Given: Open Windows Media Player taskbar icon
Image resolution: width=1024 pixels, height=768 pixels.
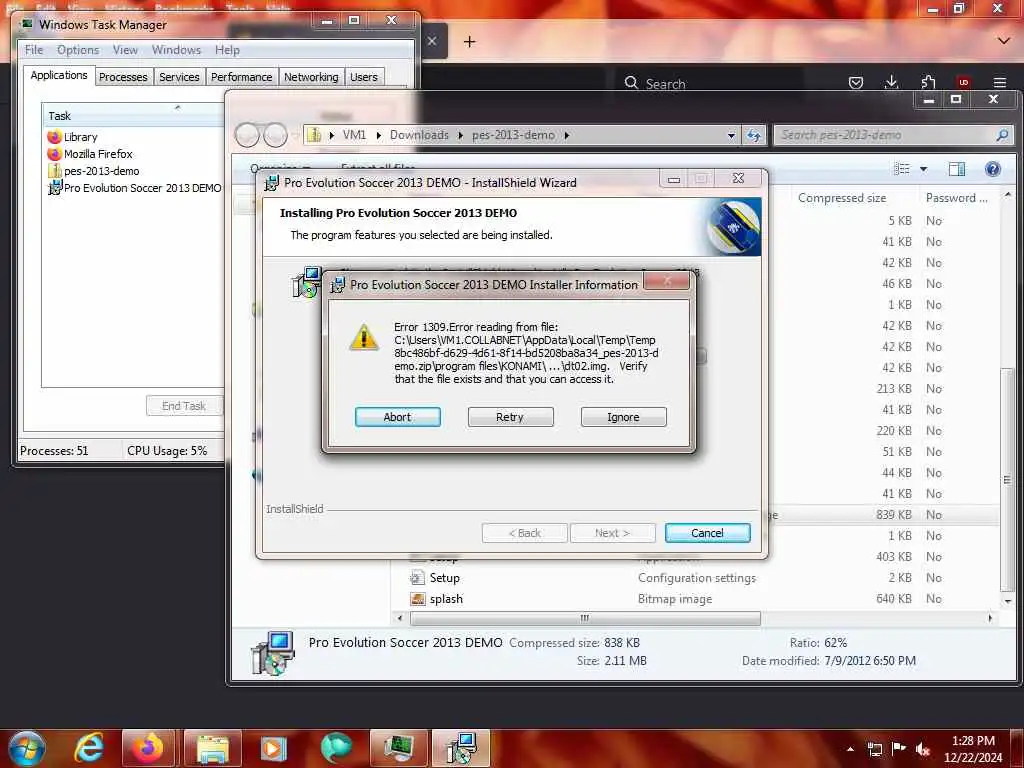Looking at the screenshot, I should [x=274, y=748].
